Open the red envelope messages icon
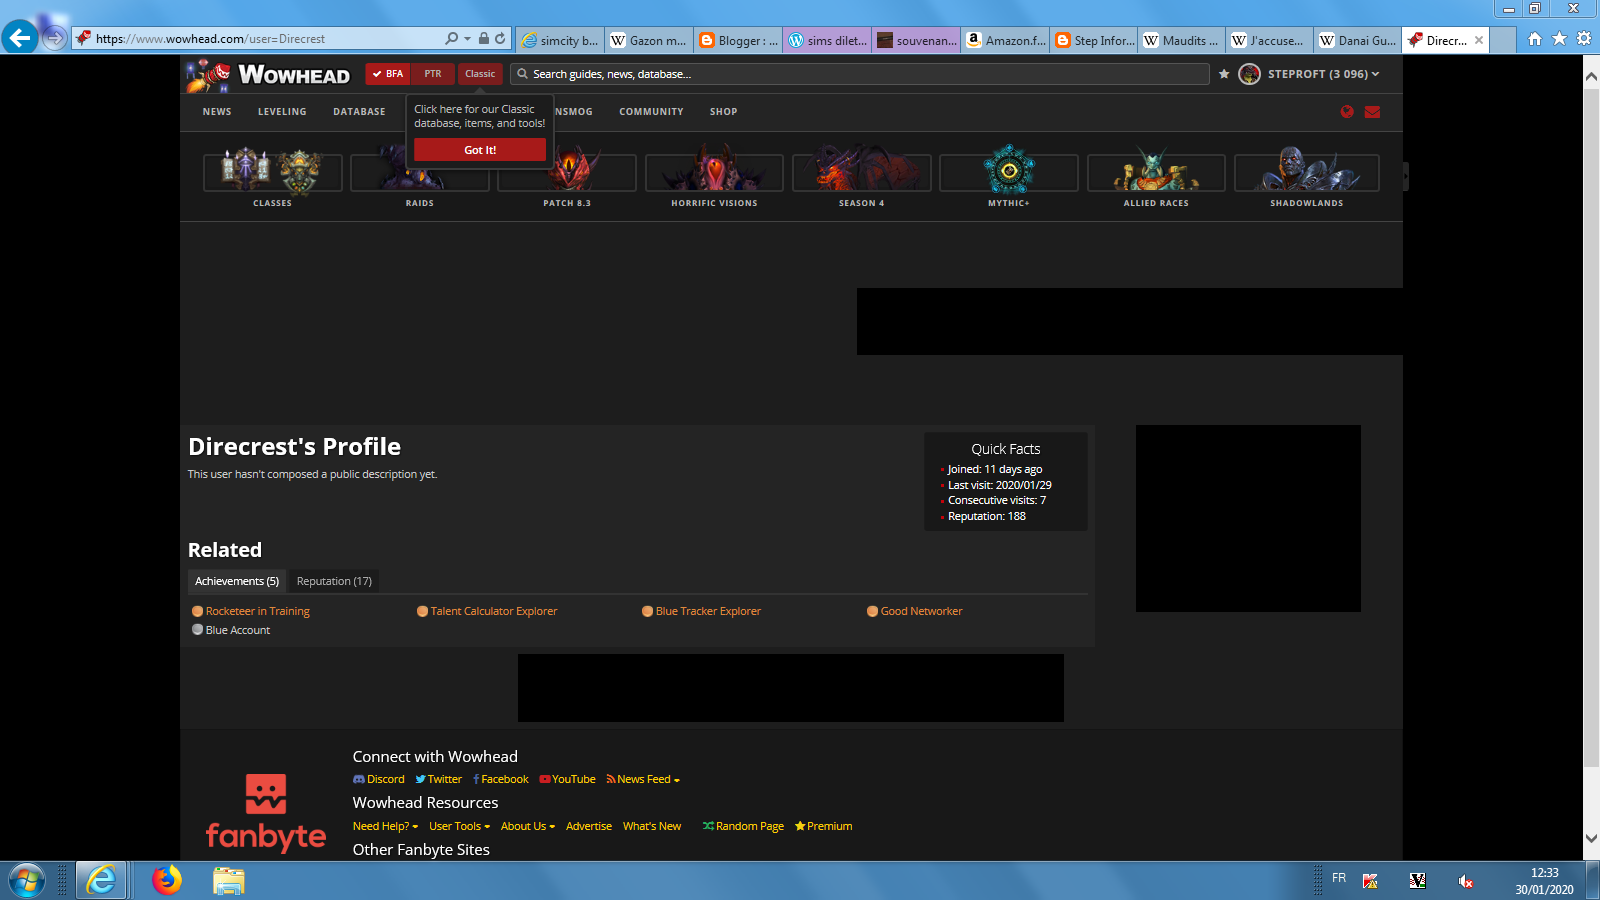 (x=1372, y=112)
